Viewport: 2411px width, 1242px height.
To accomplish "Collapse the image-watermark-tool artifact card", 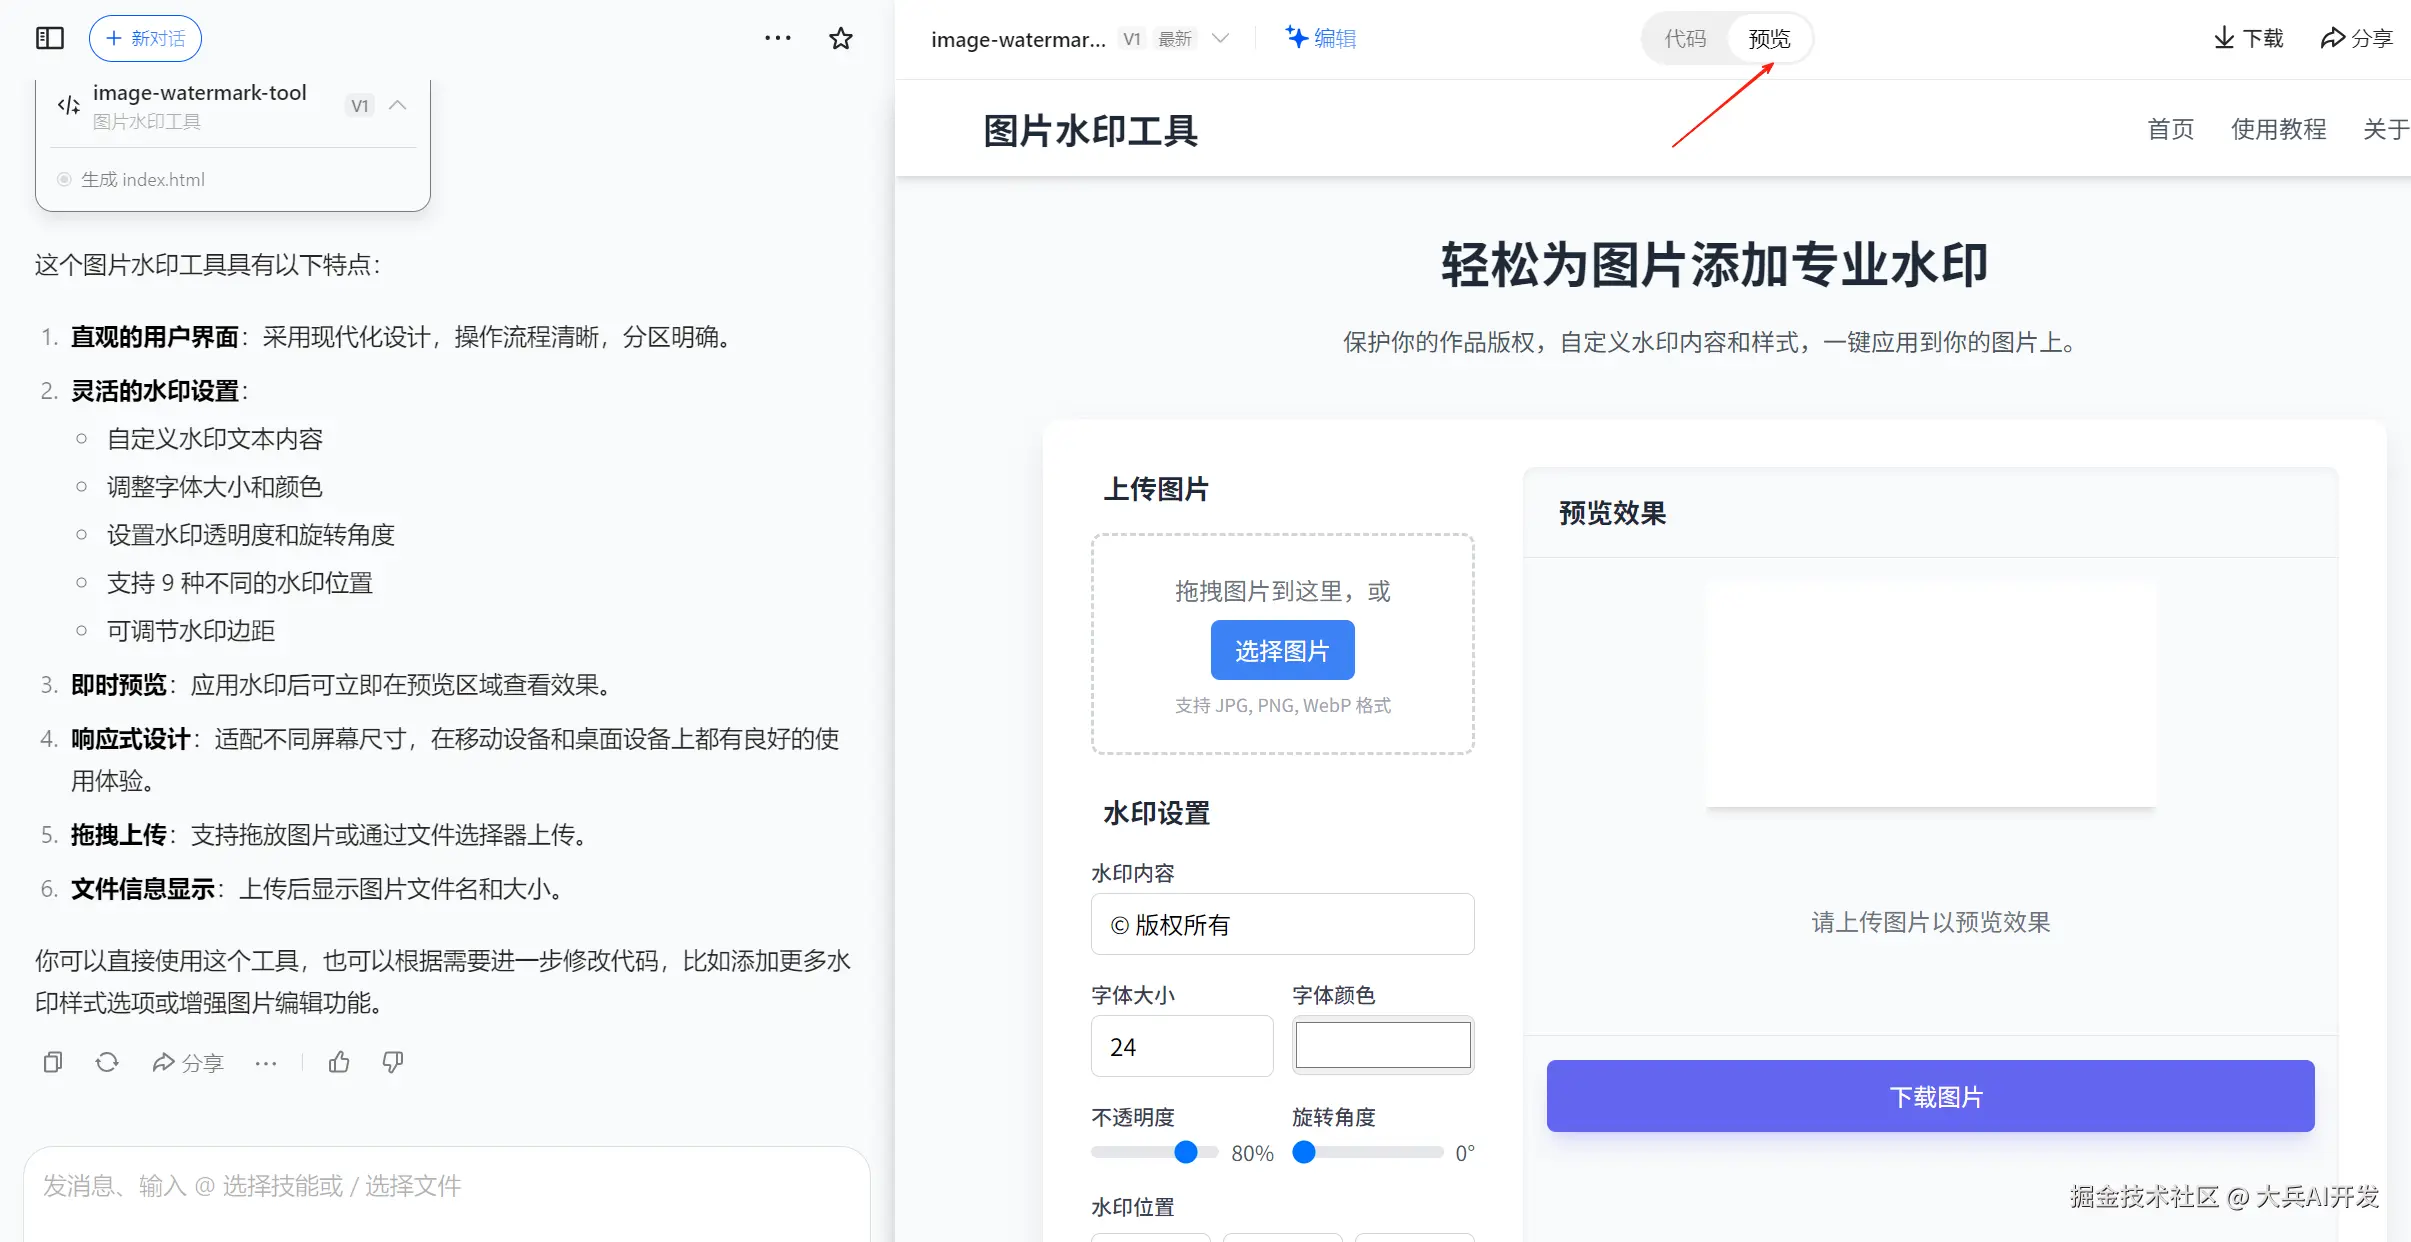I will [398, 105].
